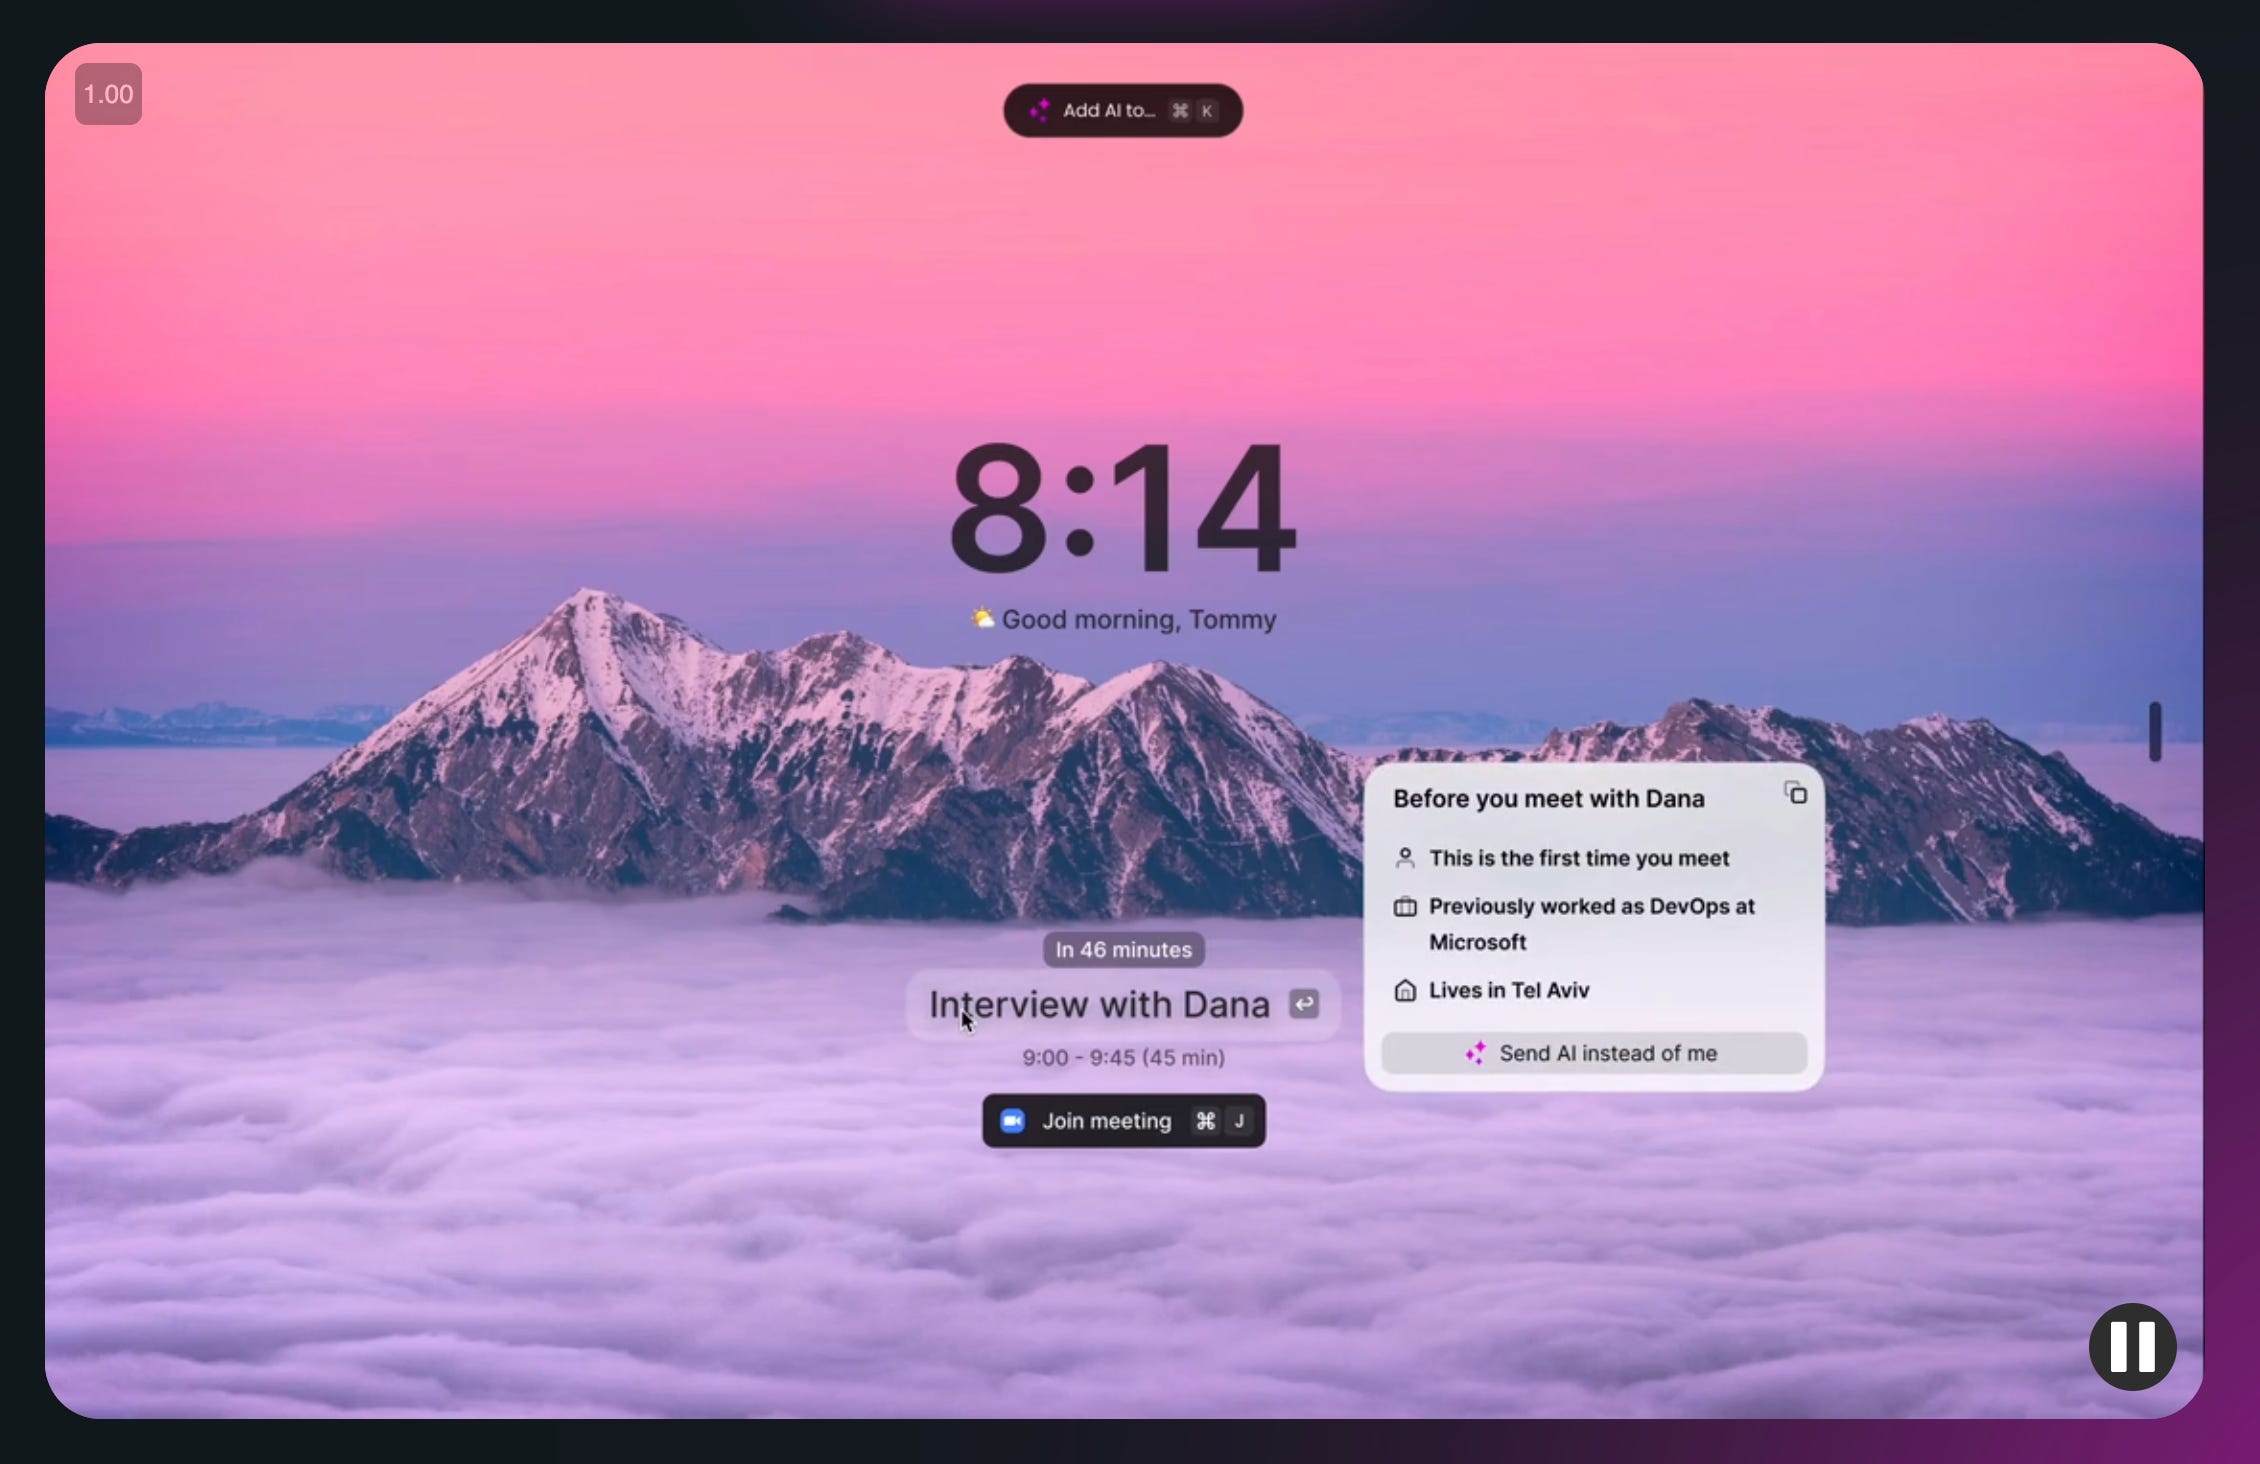
Task: Click the In 46 minutes badge
Action: tap(1123, 950)
